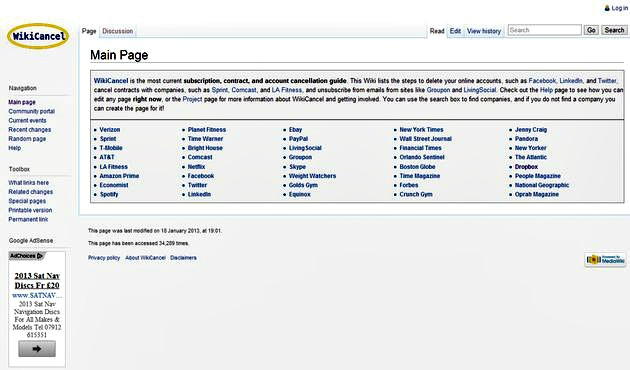Open the Orlando Sentinel link
Image resolution: width=630 pixels, height=370 pixels.
click(x=422, y=157)
